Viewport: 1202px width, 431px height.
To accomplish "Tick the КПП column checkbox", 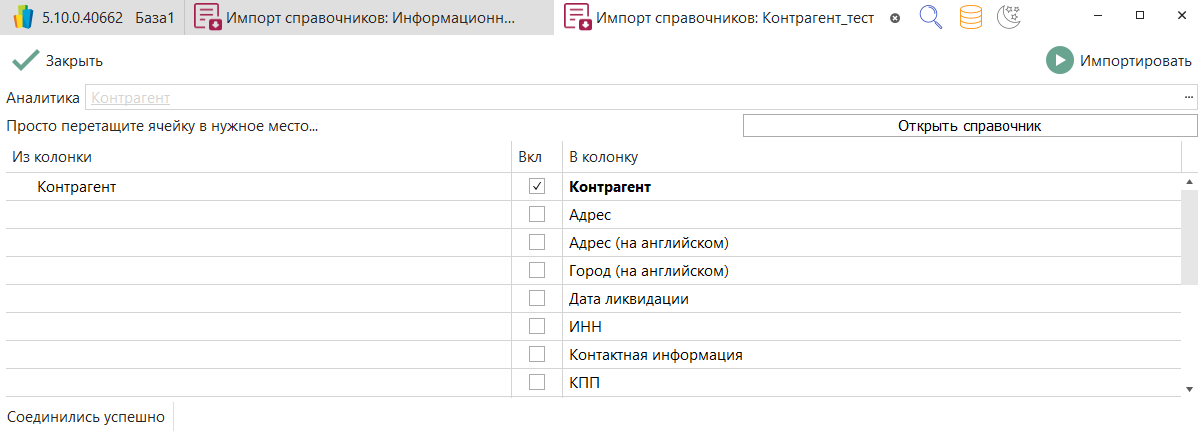I will (537, 383).
